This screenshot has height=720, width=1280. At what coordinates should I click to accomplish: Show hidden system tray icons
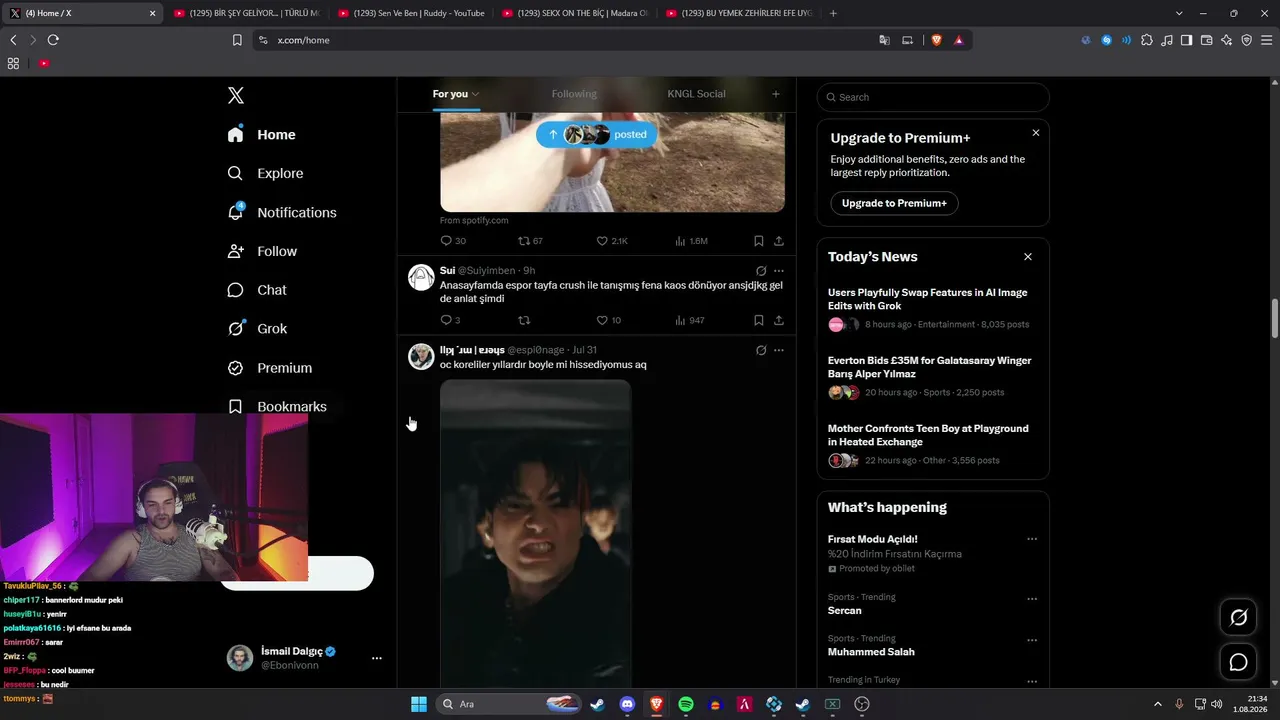[1159, 704]
